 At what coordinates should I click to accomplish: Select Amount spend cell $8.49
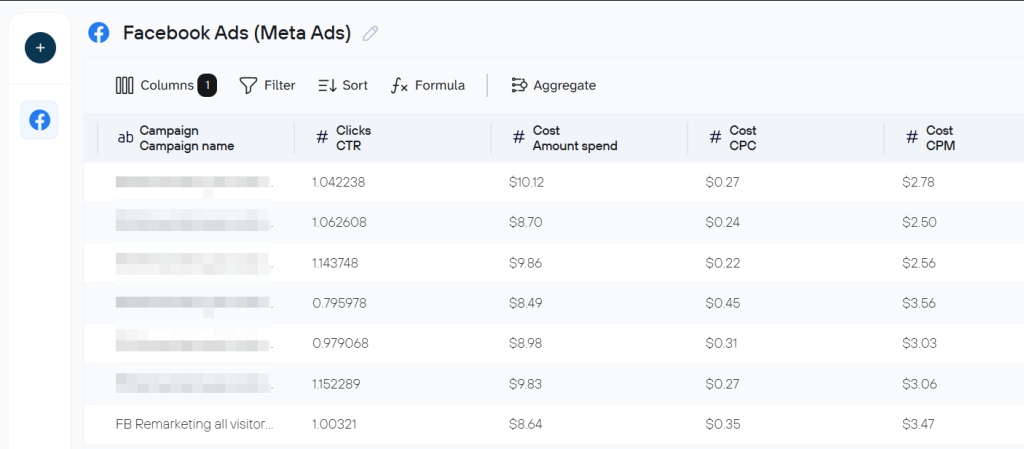coord(526,303)
